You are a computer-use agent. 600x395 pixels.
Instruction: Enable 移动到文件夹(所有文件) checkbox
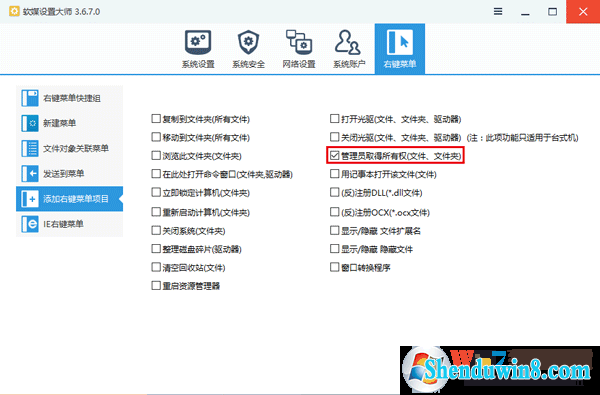point(156,137)
